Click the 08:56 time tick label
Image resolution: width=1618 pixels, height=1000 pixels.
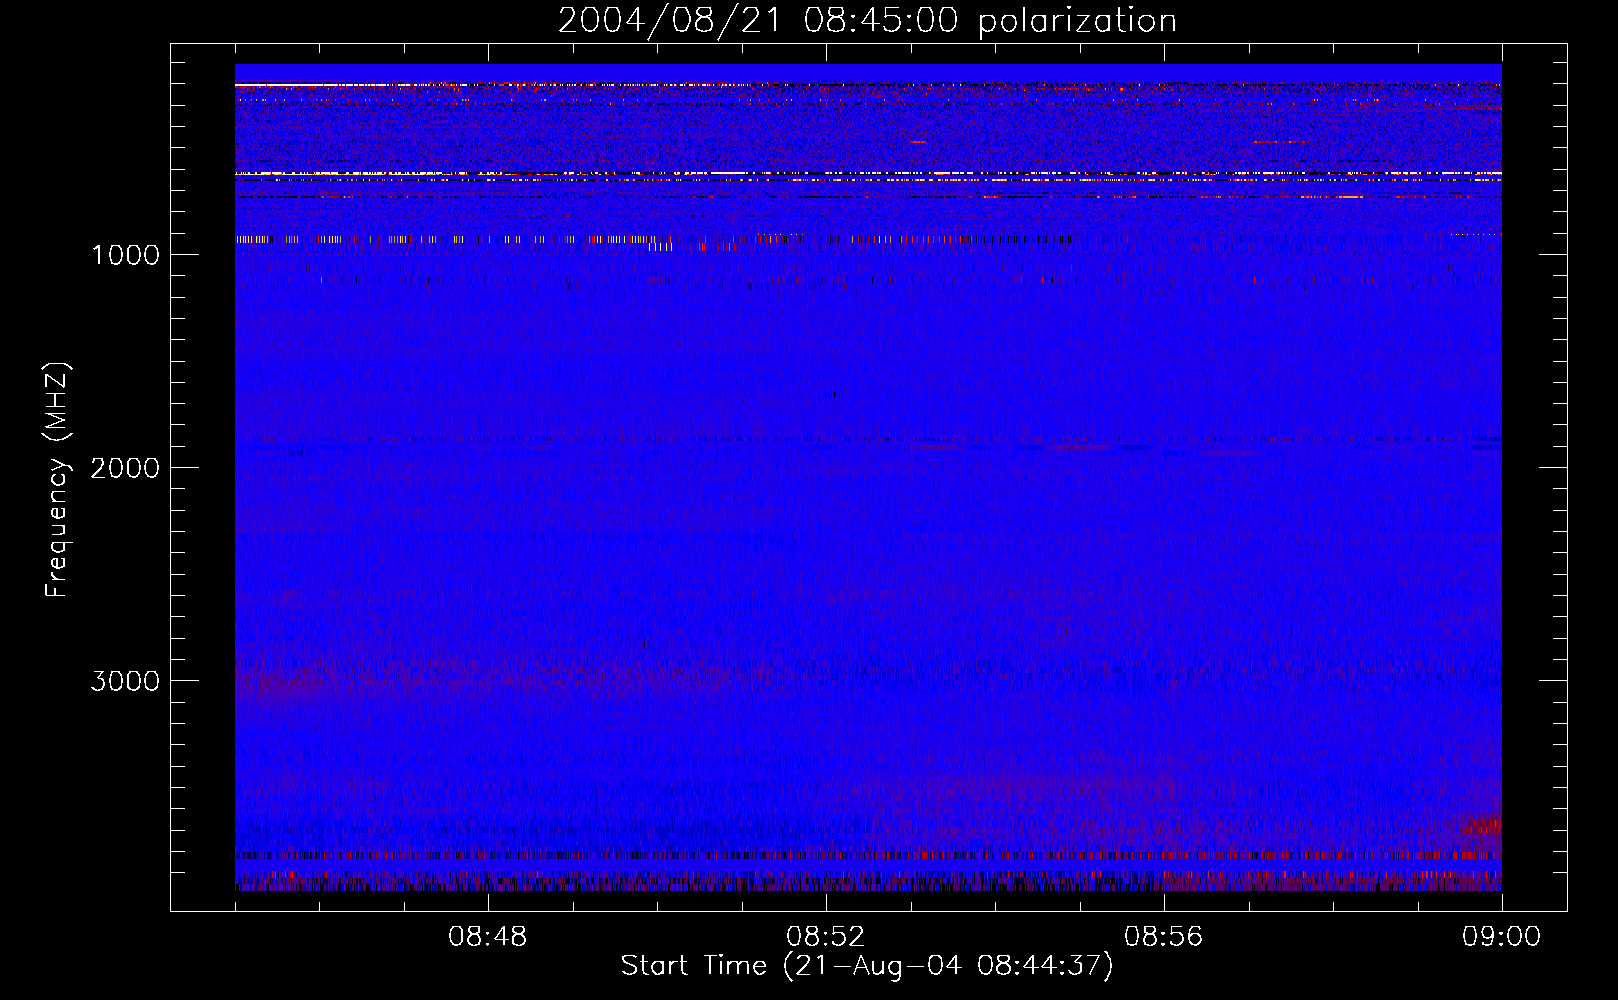pyautogui.click(x=1164, y=937)
